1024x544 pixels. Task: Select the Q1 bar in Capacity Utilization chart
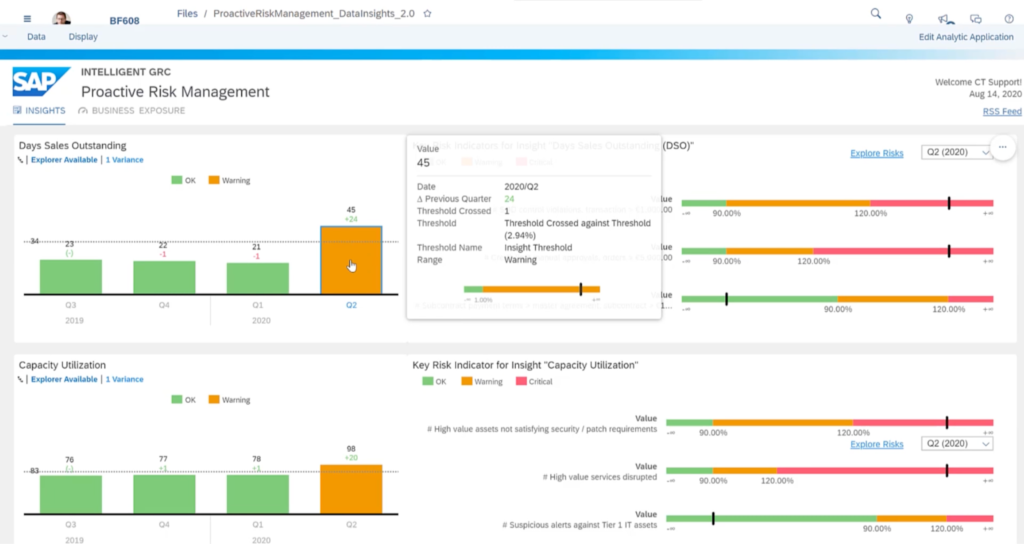(258, 494)
